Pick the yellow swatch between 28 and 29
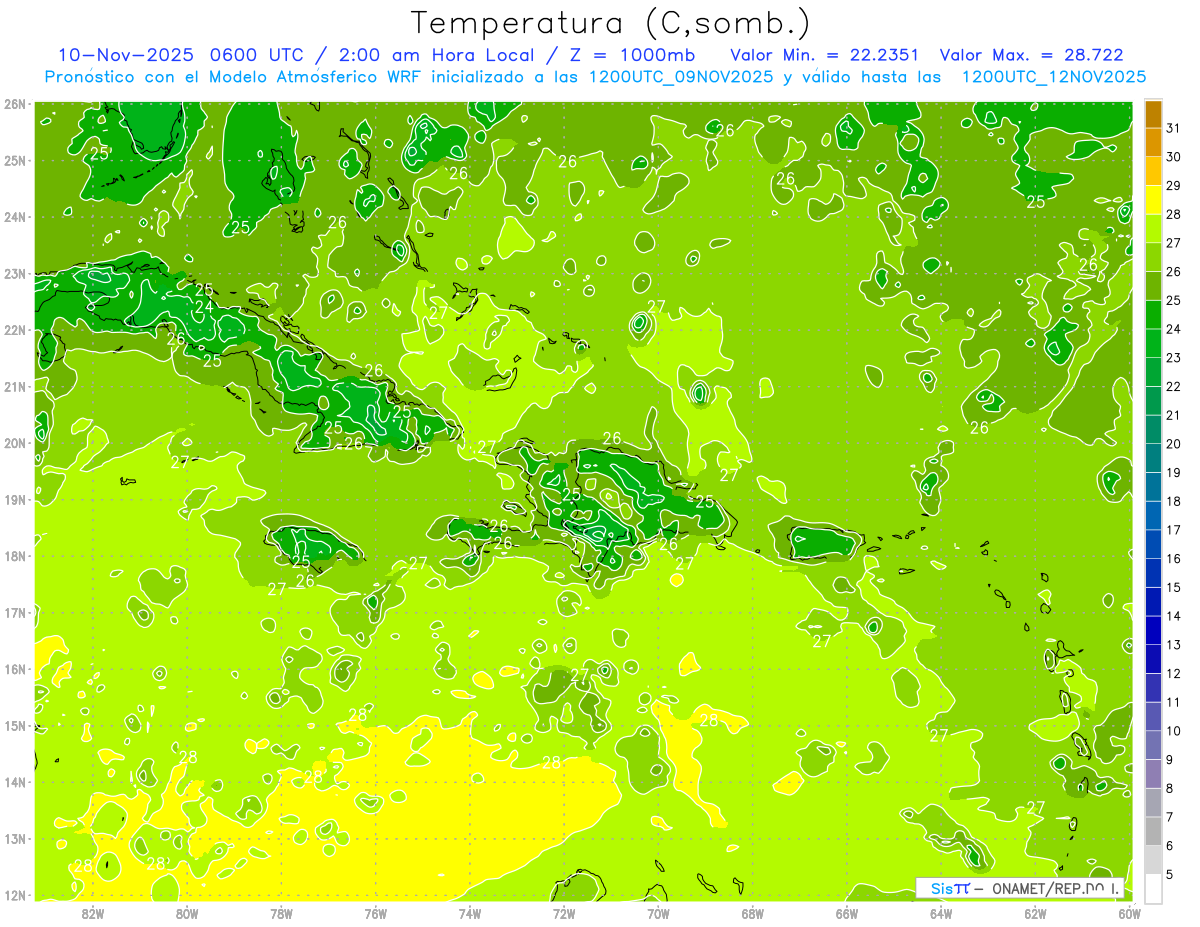Screen dimensions: 1200x927 (x=1153, y=201)
